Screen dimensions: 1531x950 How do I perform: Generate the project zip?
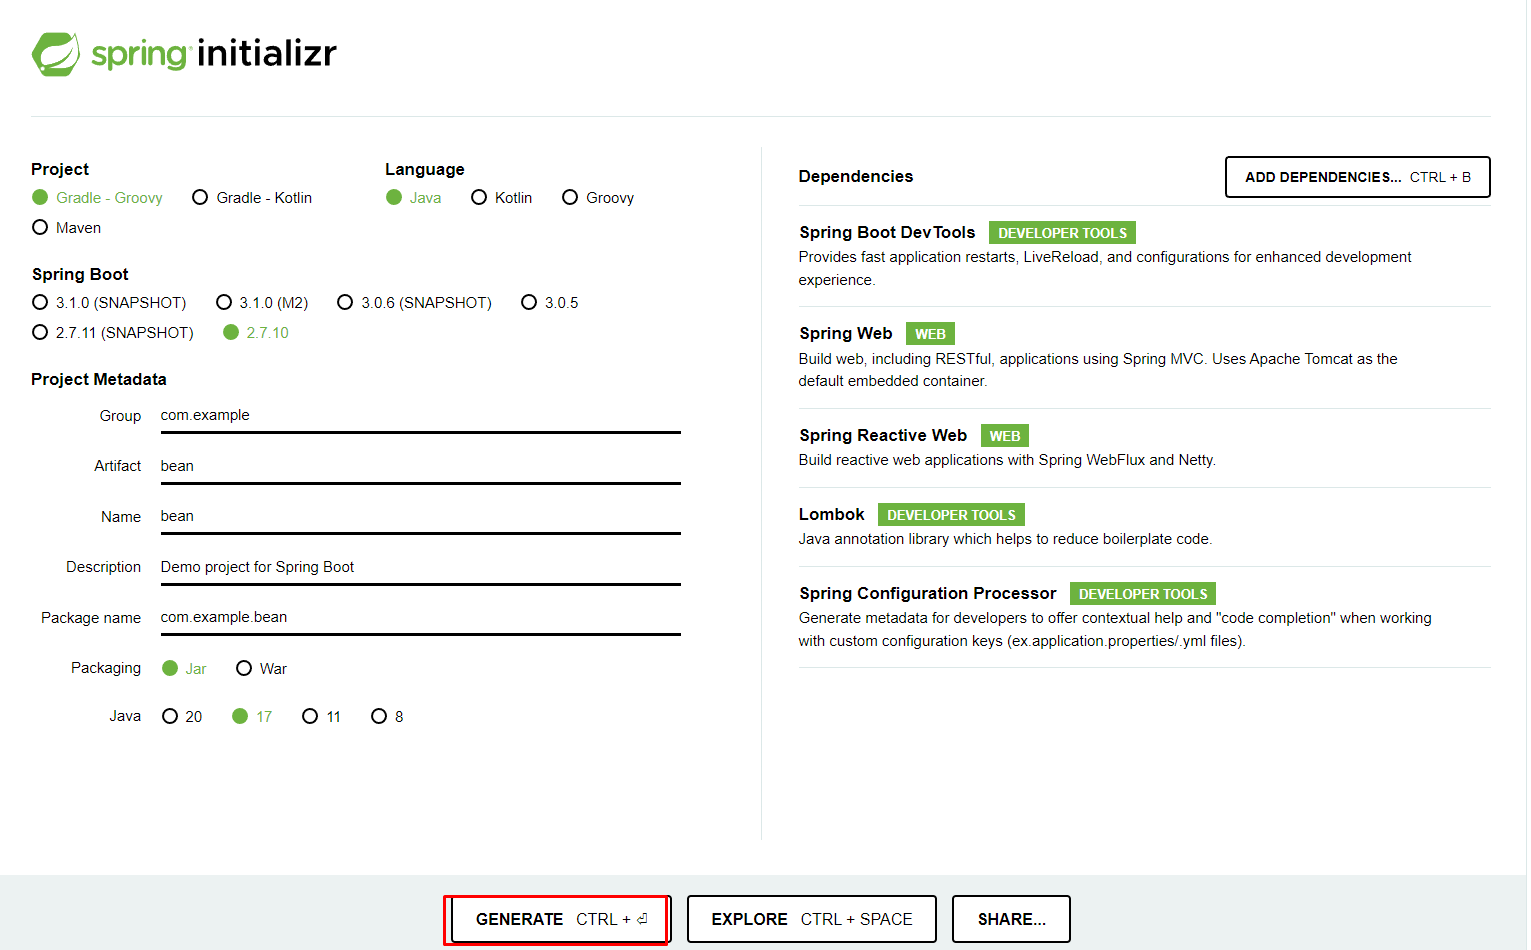(x=560, y=919)
